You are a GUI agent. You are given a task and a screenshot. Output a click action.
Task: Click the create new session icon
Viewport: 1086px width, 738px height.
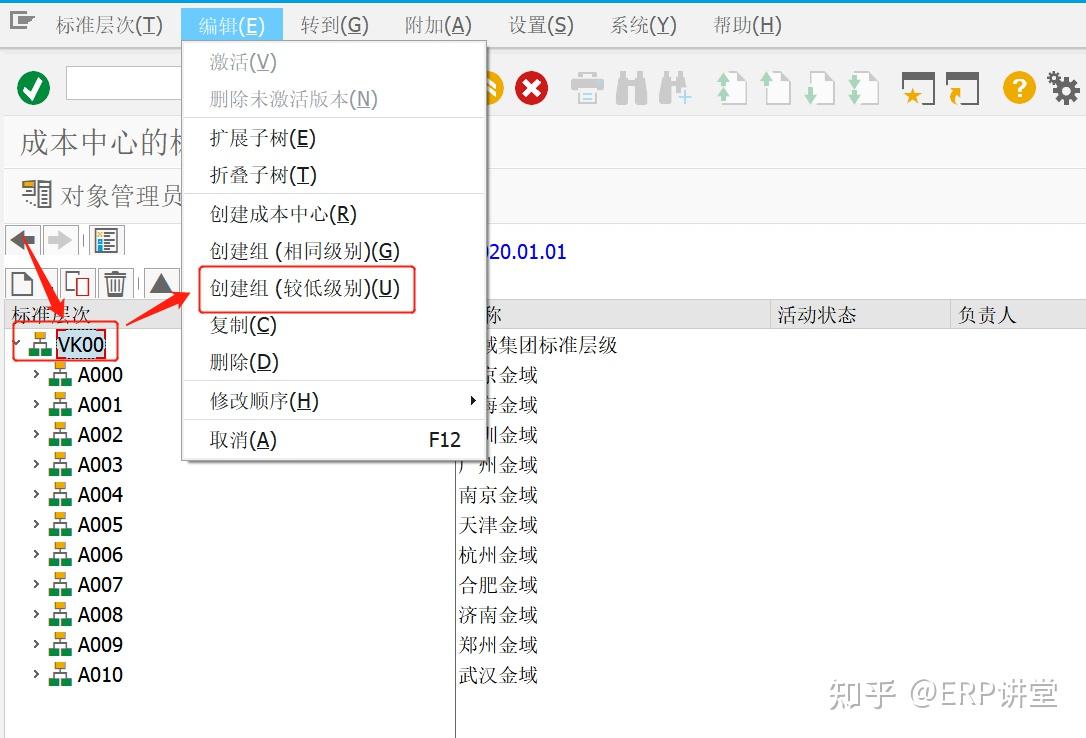[x=918, y=89]
